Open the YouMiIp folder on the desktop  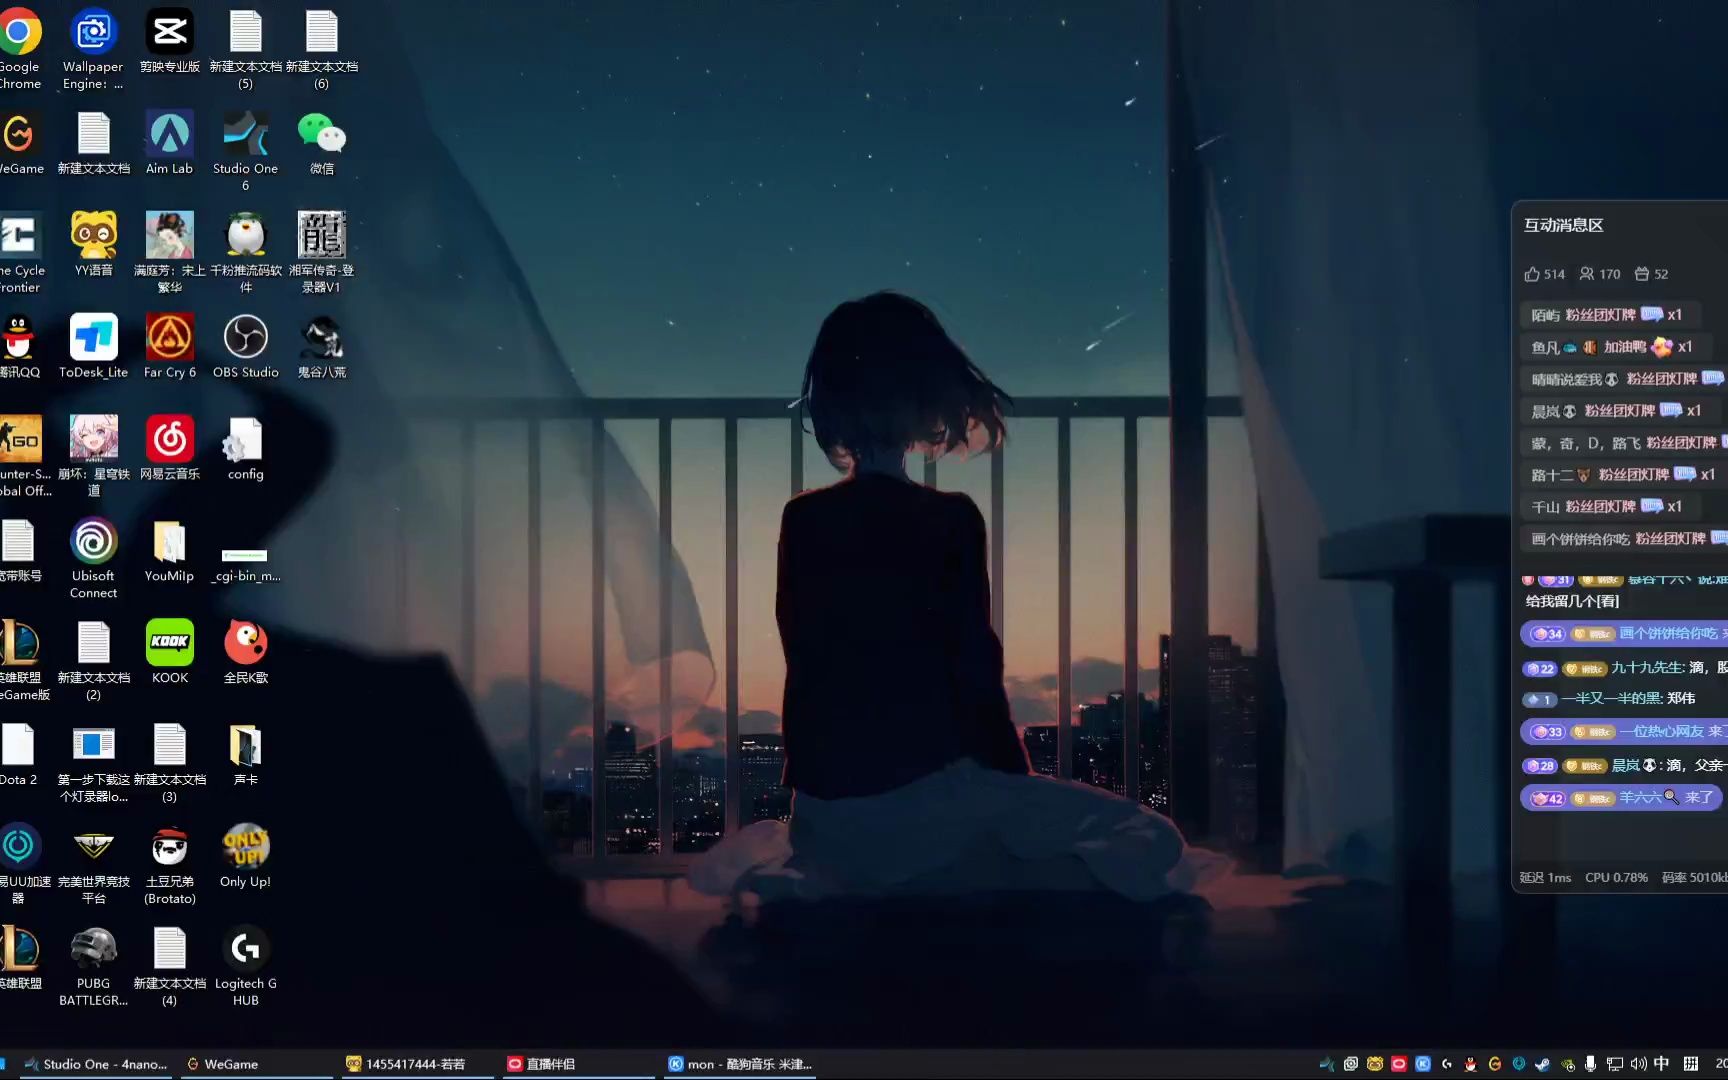point(170,551)
